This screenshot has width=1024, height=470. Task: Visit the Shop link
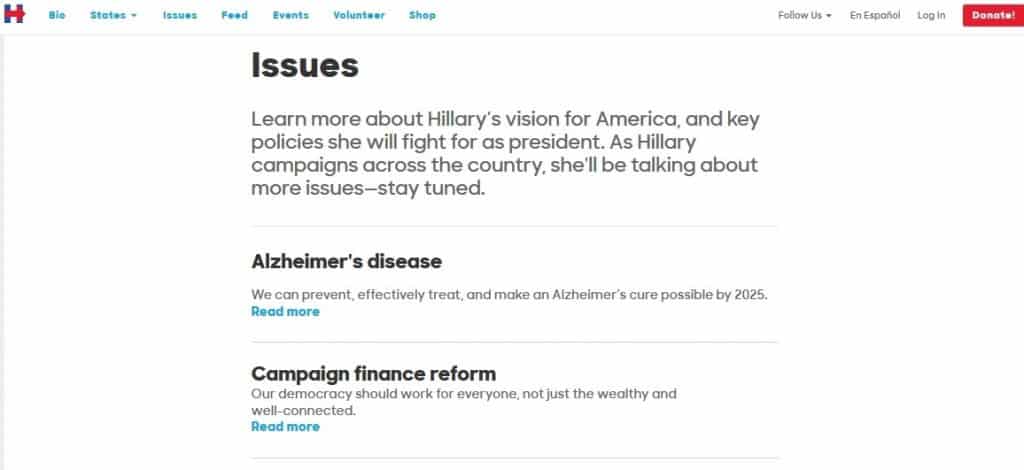click(422, 15)
